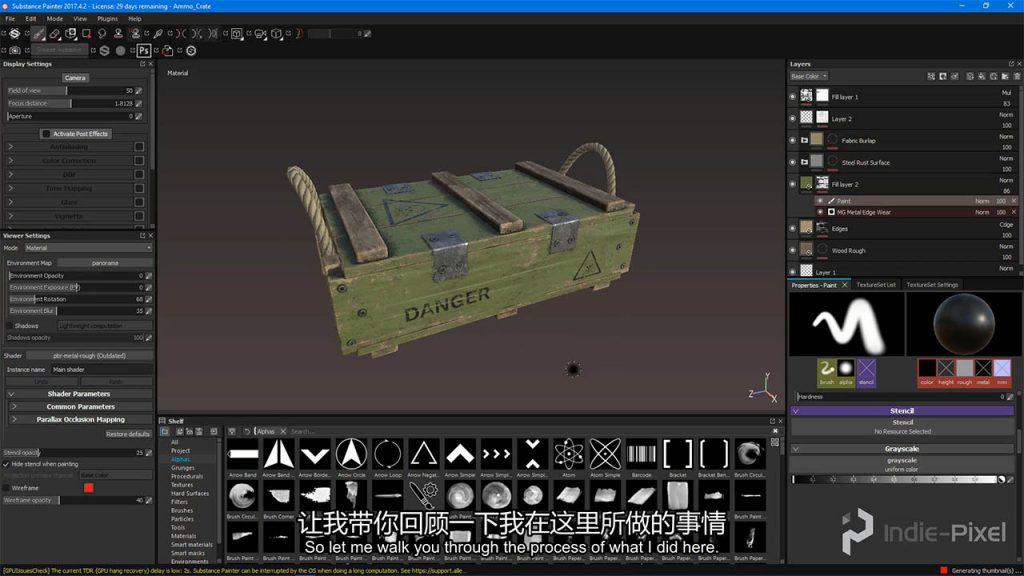Enable the Wireframe checkbox
Screen dimensions: 1024x576
click(6, 488)
